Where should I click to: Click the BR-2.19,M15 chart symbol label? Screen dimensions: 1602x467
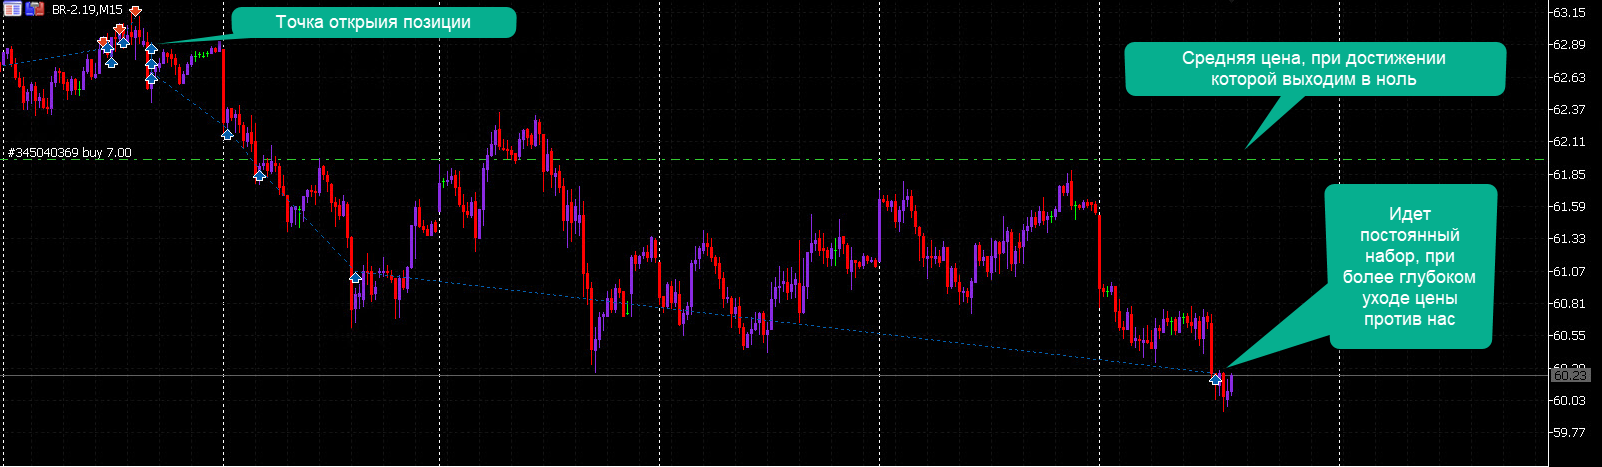(x=87, y=9)
